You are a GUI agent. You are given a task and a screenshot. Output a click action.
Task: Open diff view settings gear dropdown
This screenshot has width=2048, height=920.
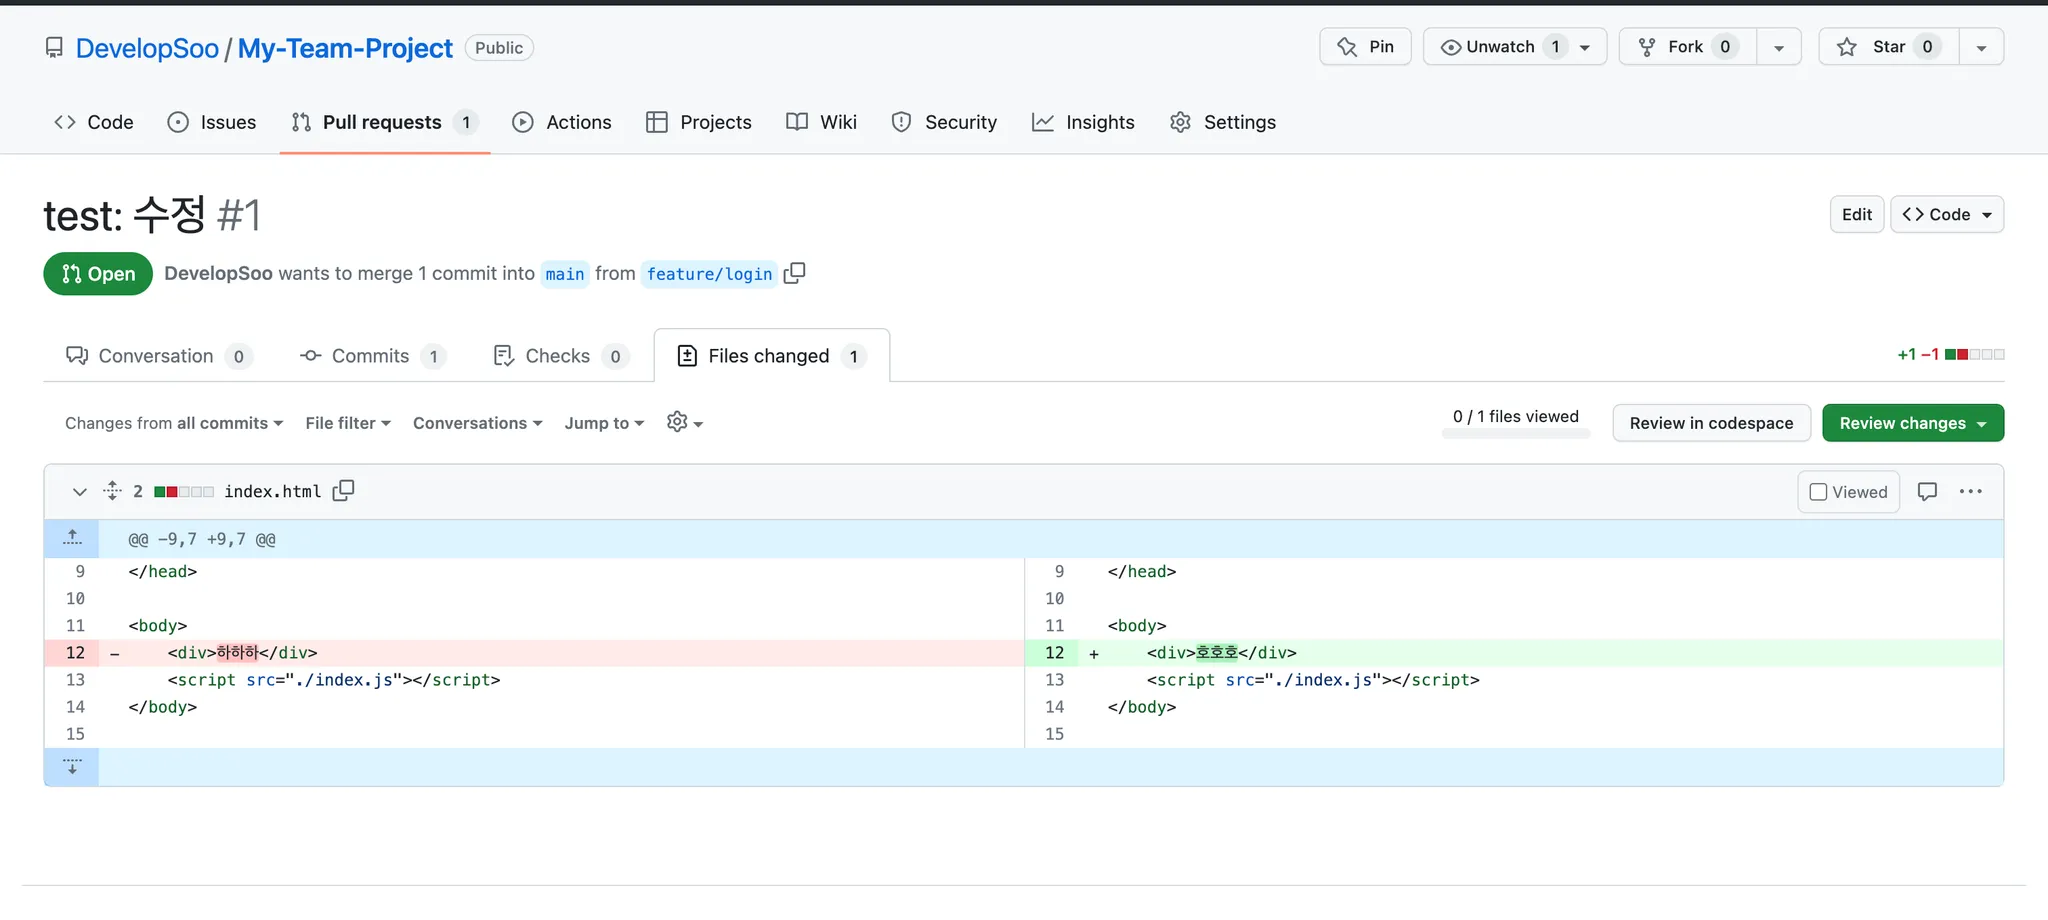685,423
